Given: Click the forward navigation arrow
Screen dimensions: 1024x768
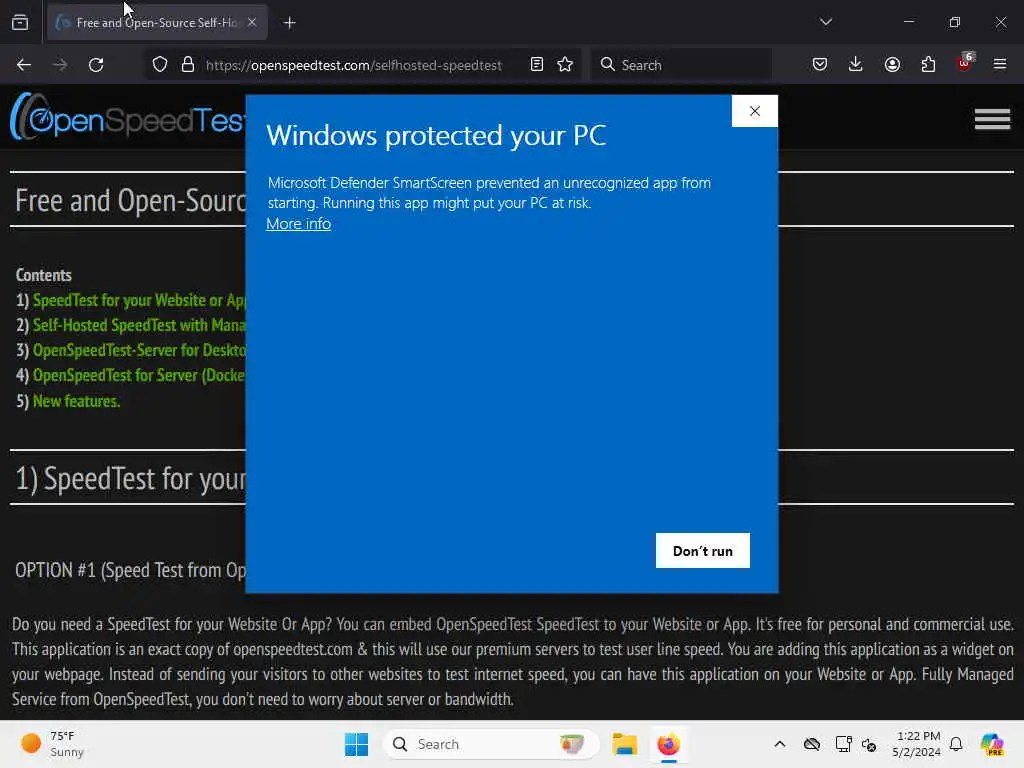Looking at the screenshot, I should [x=59, y=65].
